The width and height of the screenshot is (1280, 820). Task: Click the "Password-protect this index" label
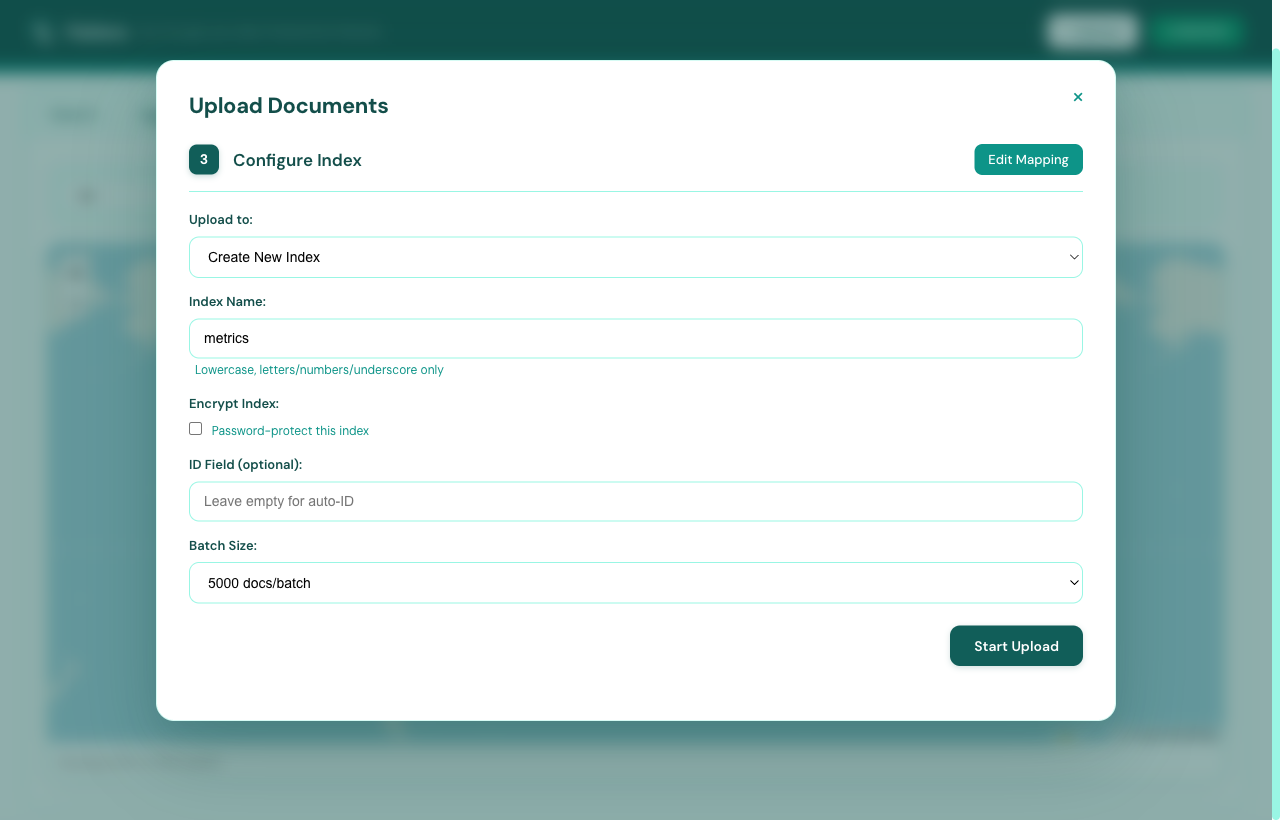pos(290,430)
